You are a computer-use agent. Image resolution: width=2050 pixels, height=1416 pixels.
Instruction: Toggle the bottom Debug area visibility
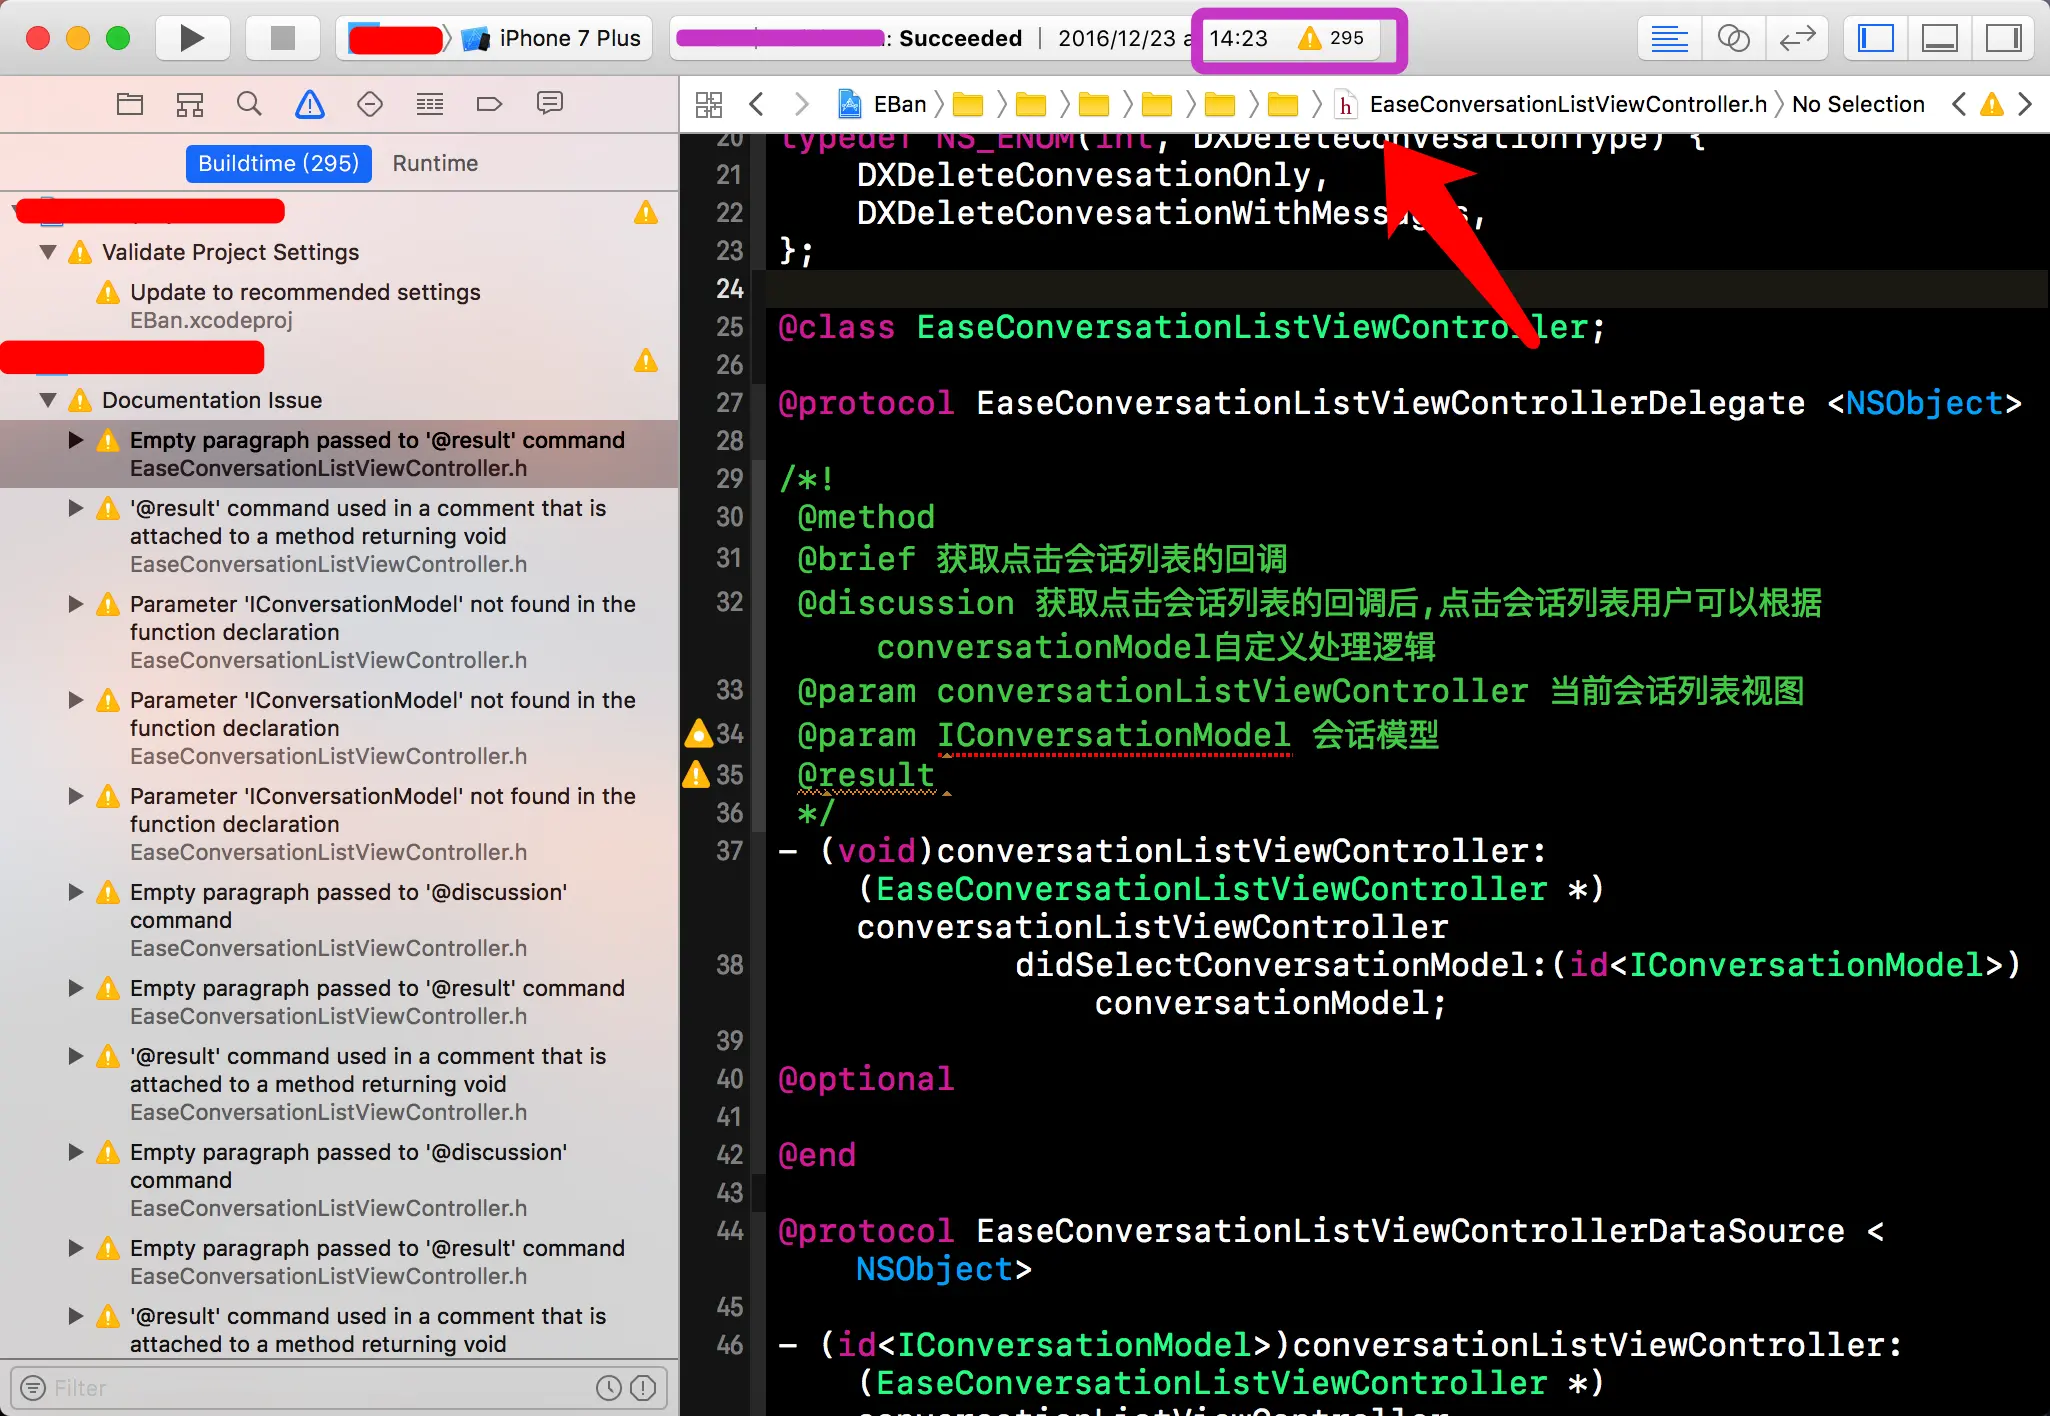click(x=1940, y=38)
